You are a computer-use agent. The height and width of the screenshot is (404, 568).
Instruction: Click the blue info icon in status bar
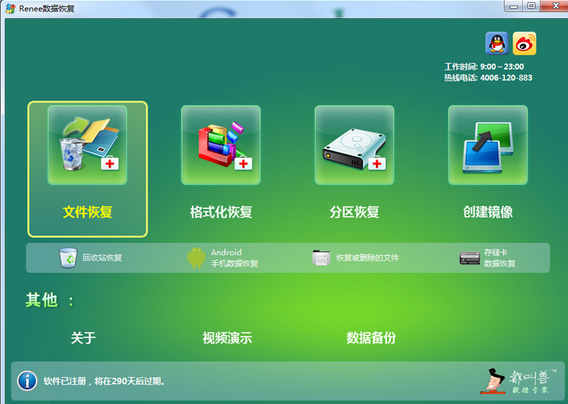click(x=27, y=381)
